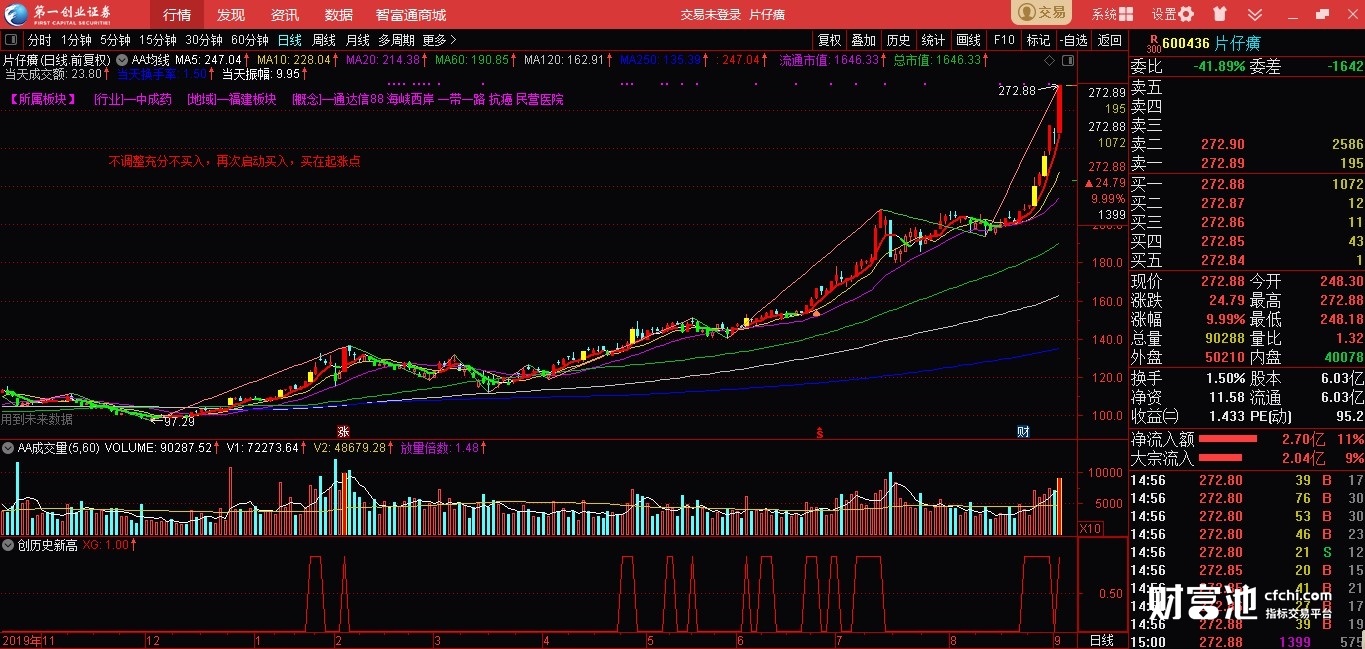Select the 60分钟 chart period
This screenshot has width=1365, height=649.
(x=249, y=40)
